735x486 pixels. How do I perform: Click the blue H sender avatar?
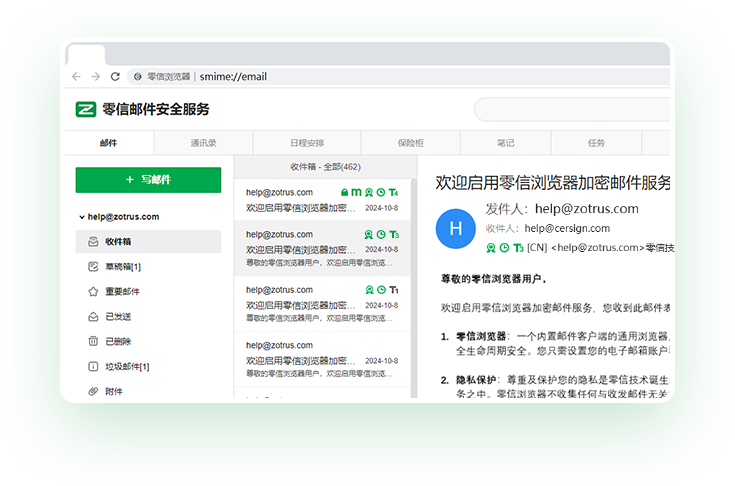[x=456, y=228]
